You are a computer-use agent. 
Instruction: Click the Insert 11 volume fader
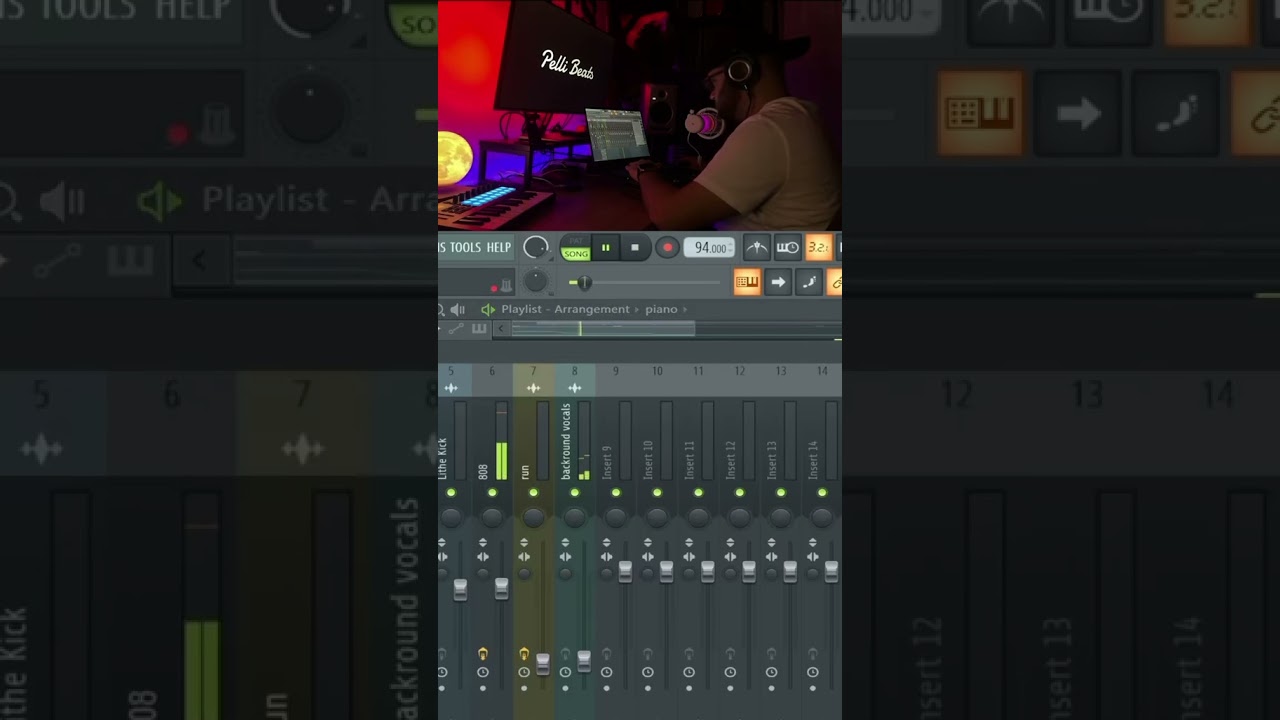coord(707,571)
